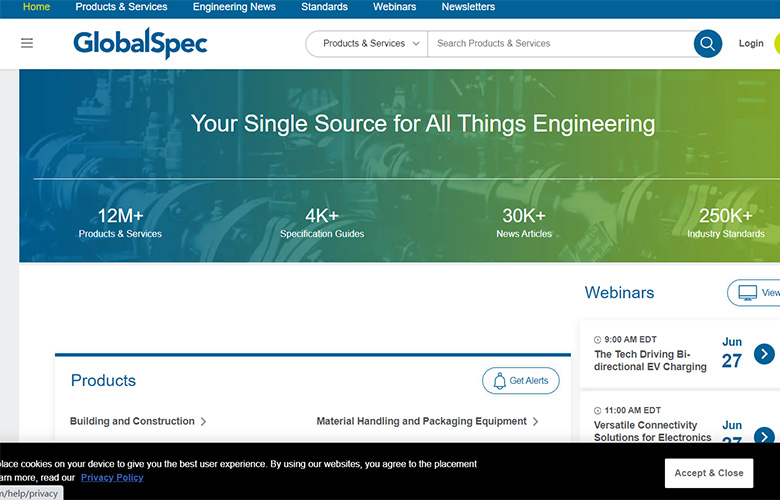This screenshot has width=780, height=500.
Task: Open the Privacy Policy link
Action: [x=112, y=478]
